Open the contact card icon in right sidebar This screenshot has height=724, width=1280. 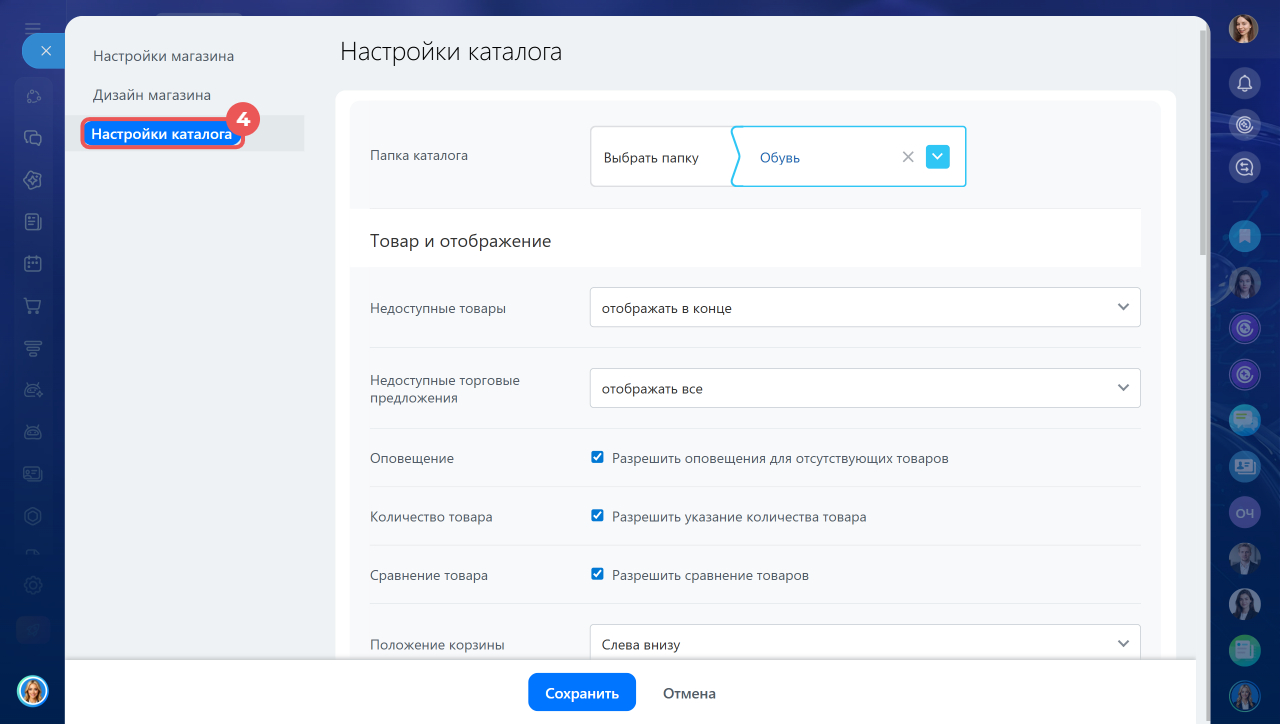tap(1244, 466)
